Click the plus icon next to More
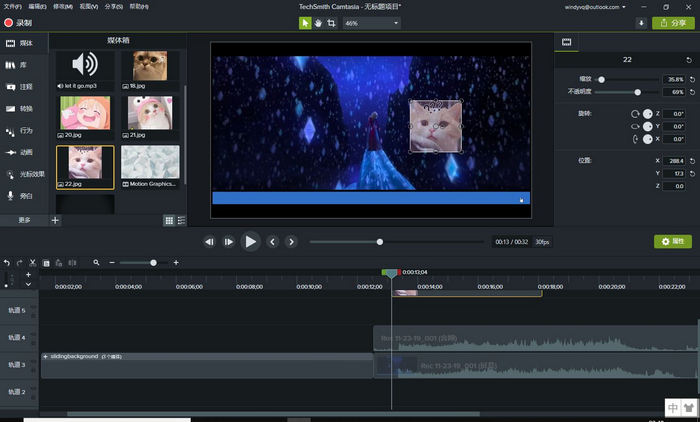700x422 pixels. (x=55, y=220)
